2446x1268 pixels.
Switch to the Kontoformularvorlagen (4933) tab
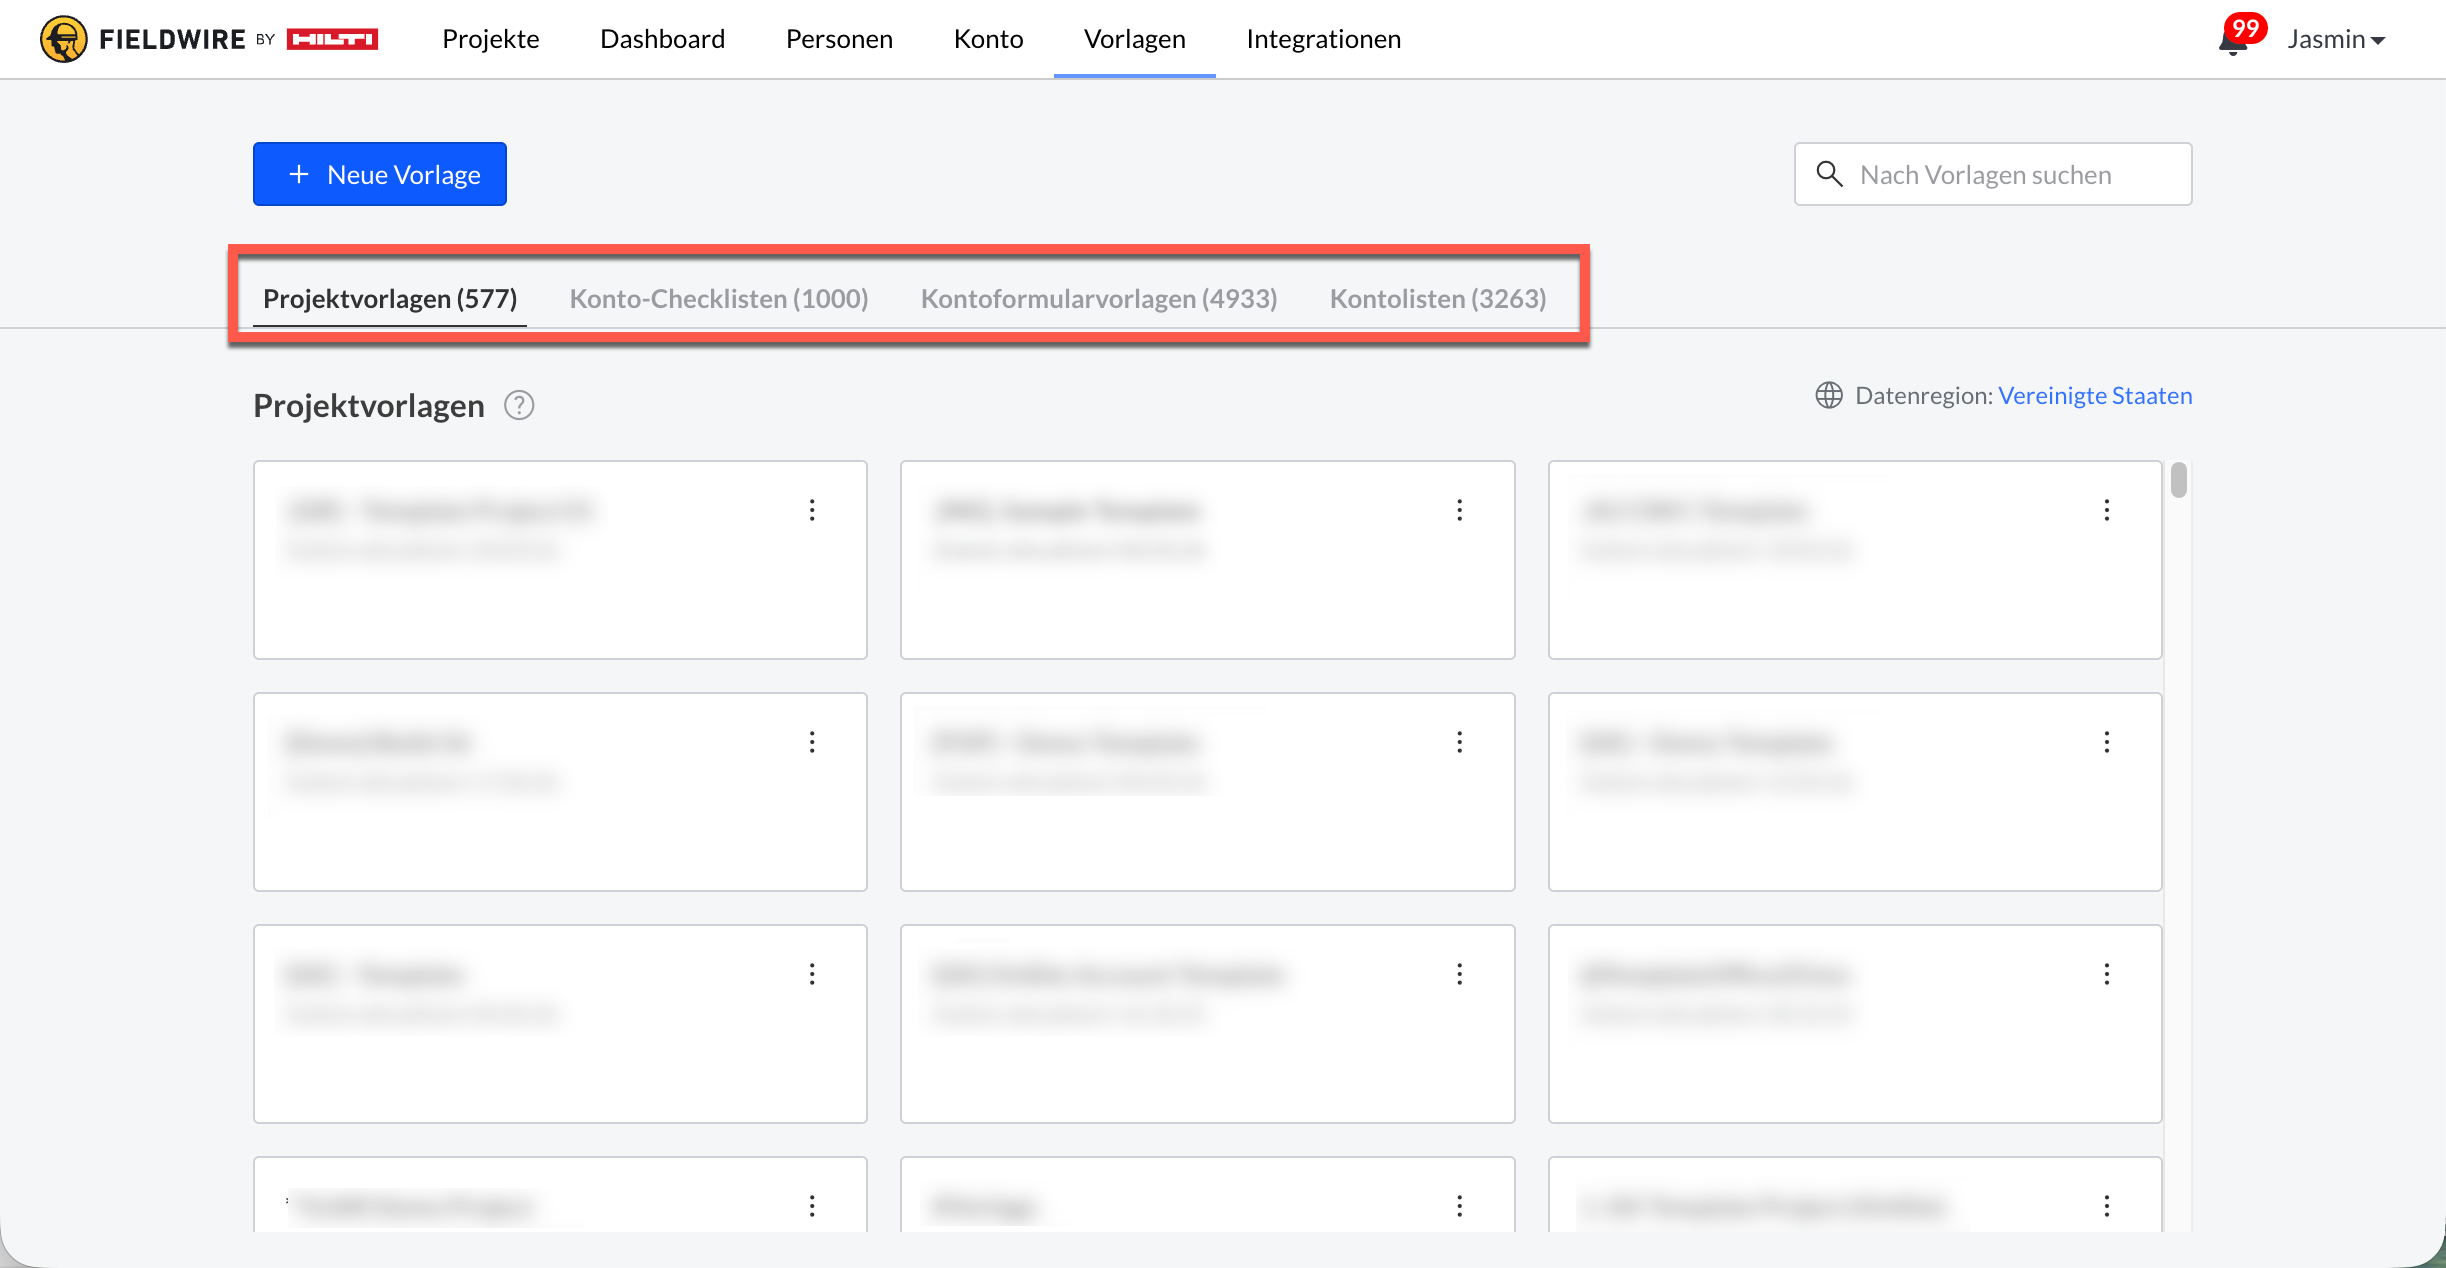(x=1098, y=299)
